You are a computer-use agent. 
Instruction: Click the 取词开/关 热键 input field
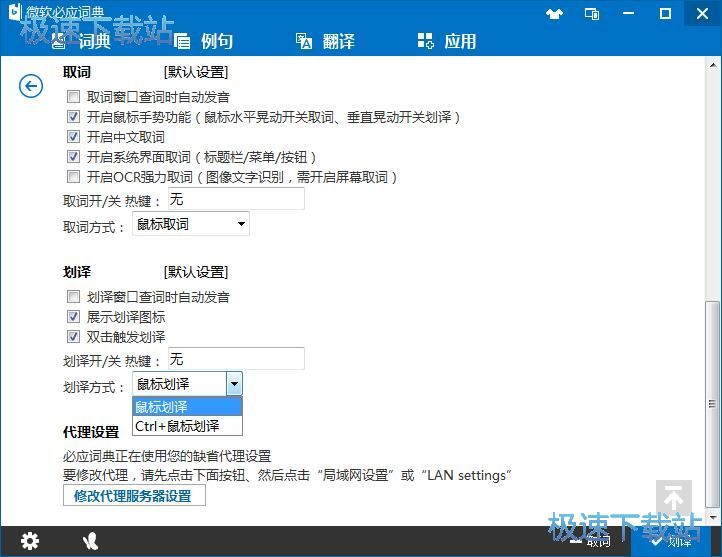(x=236, y=198)
